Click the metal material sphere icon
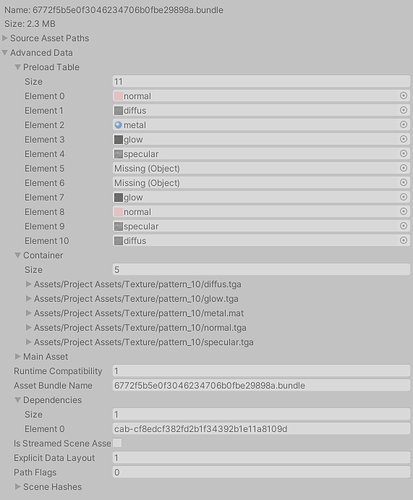The height and width of the screenshot is (500, 413). (x=118, y=125)
